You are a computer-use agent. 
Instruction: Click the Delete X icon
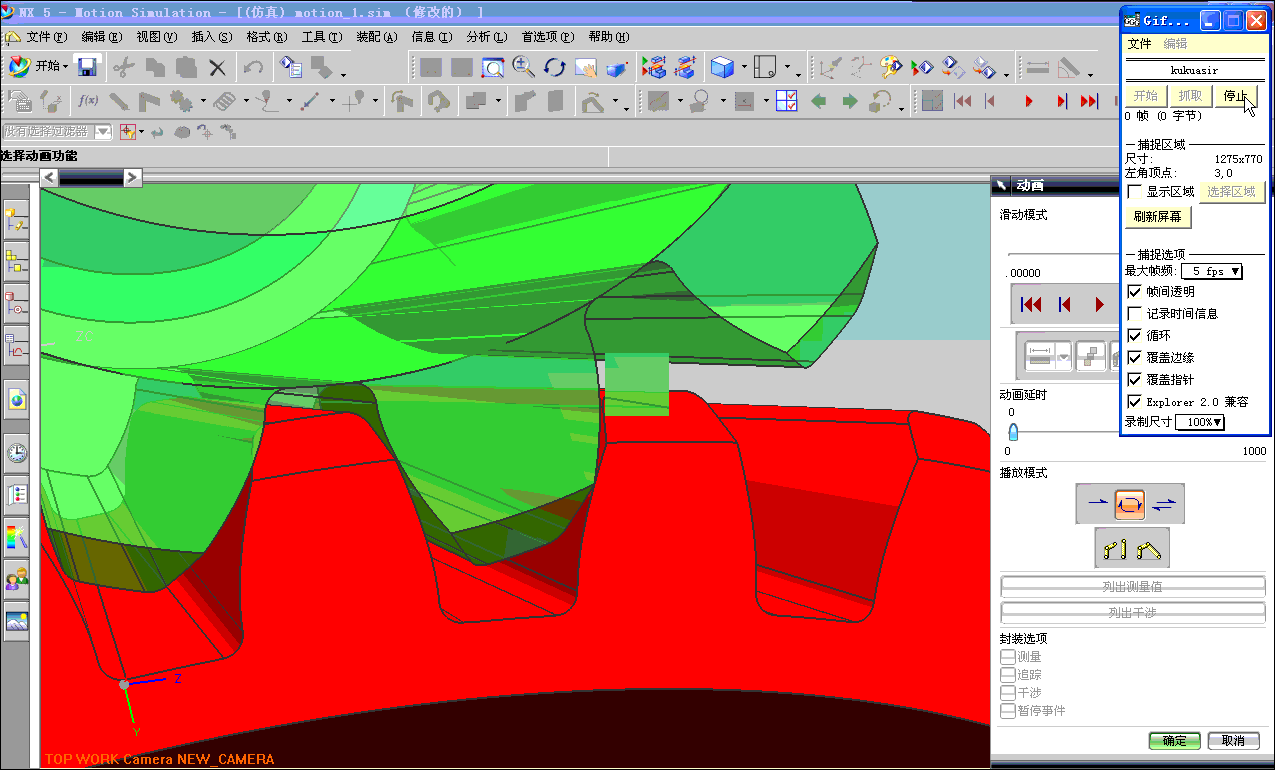click(x=217, y=67)
